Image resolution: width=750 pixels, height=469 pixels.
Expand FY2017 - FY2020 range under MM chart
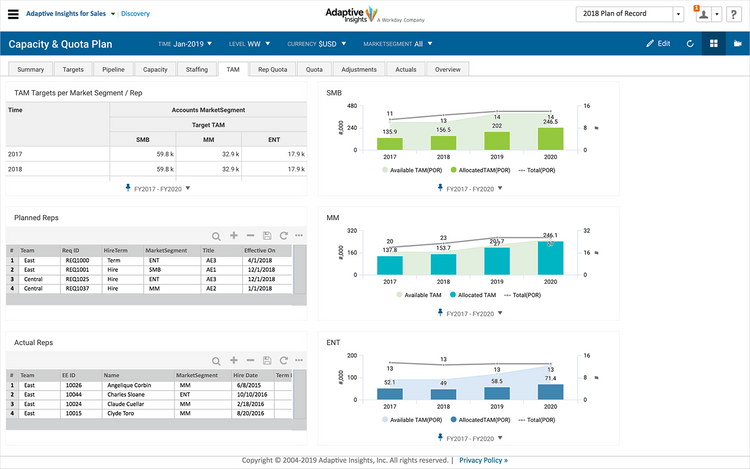[500, 313]
